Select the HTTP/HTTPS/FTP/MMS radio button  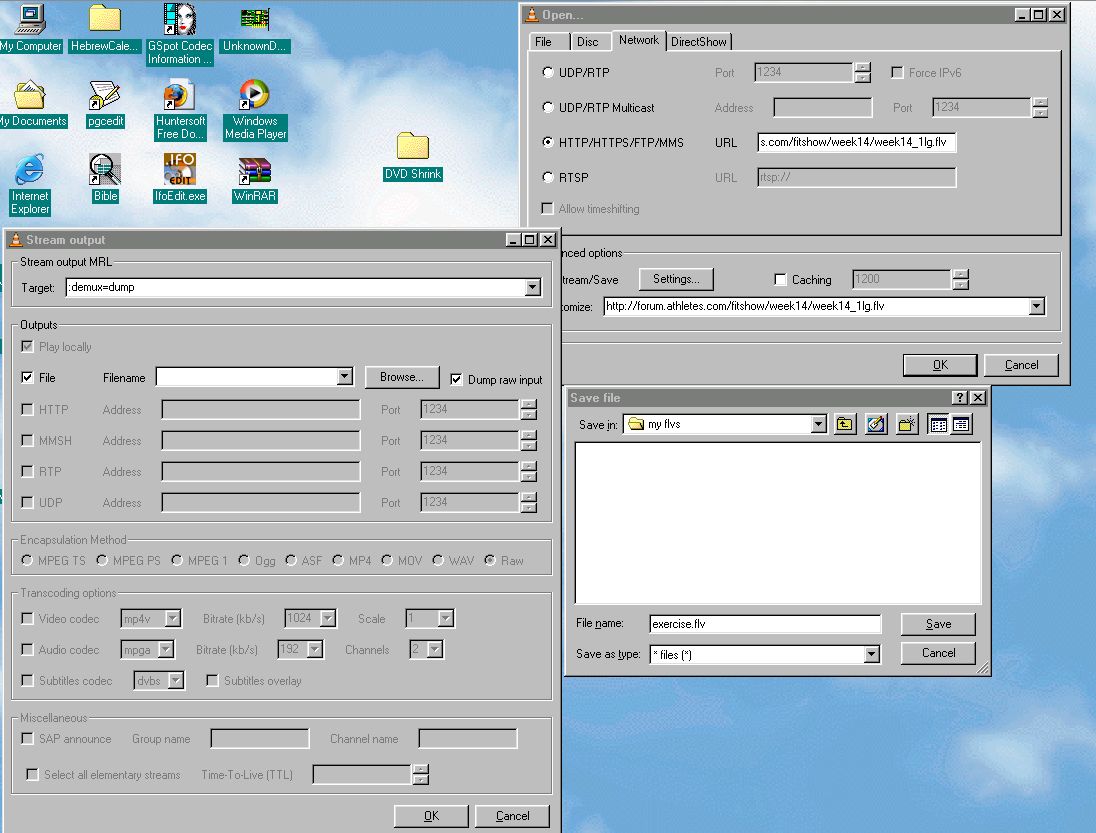pyautogui.click(x=548, y=142)
